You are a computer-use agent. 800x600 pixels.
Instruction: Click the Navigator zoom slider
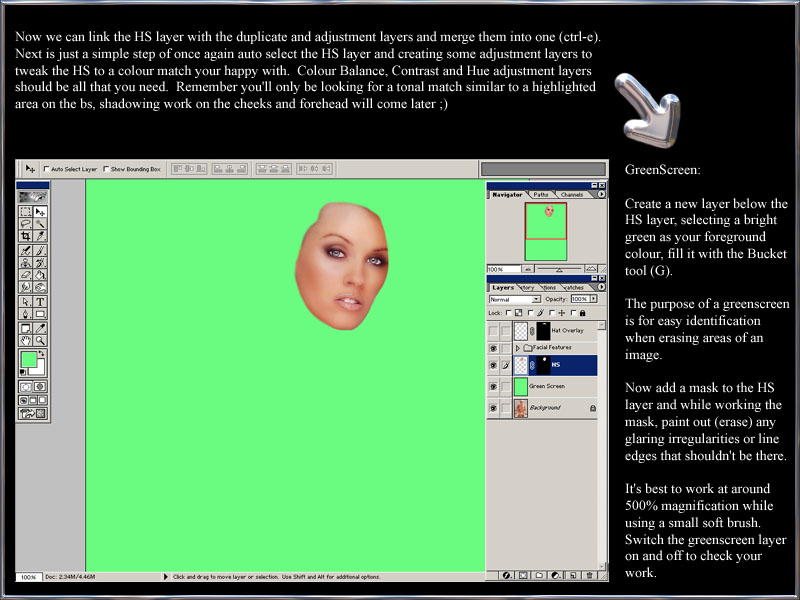(559, 269)
